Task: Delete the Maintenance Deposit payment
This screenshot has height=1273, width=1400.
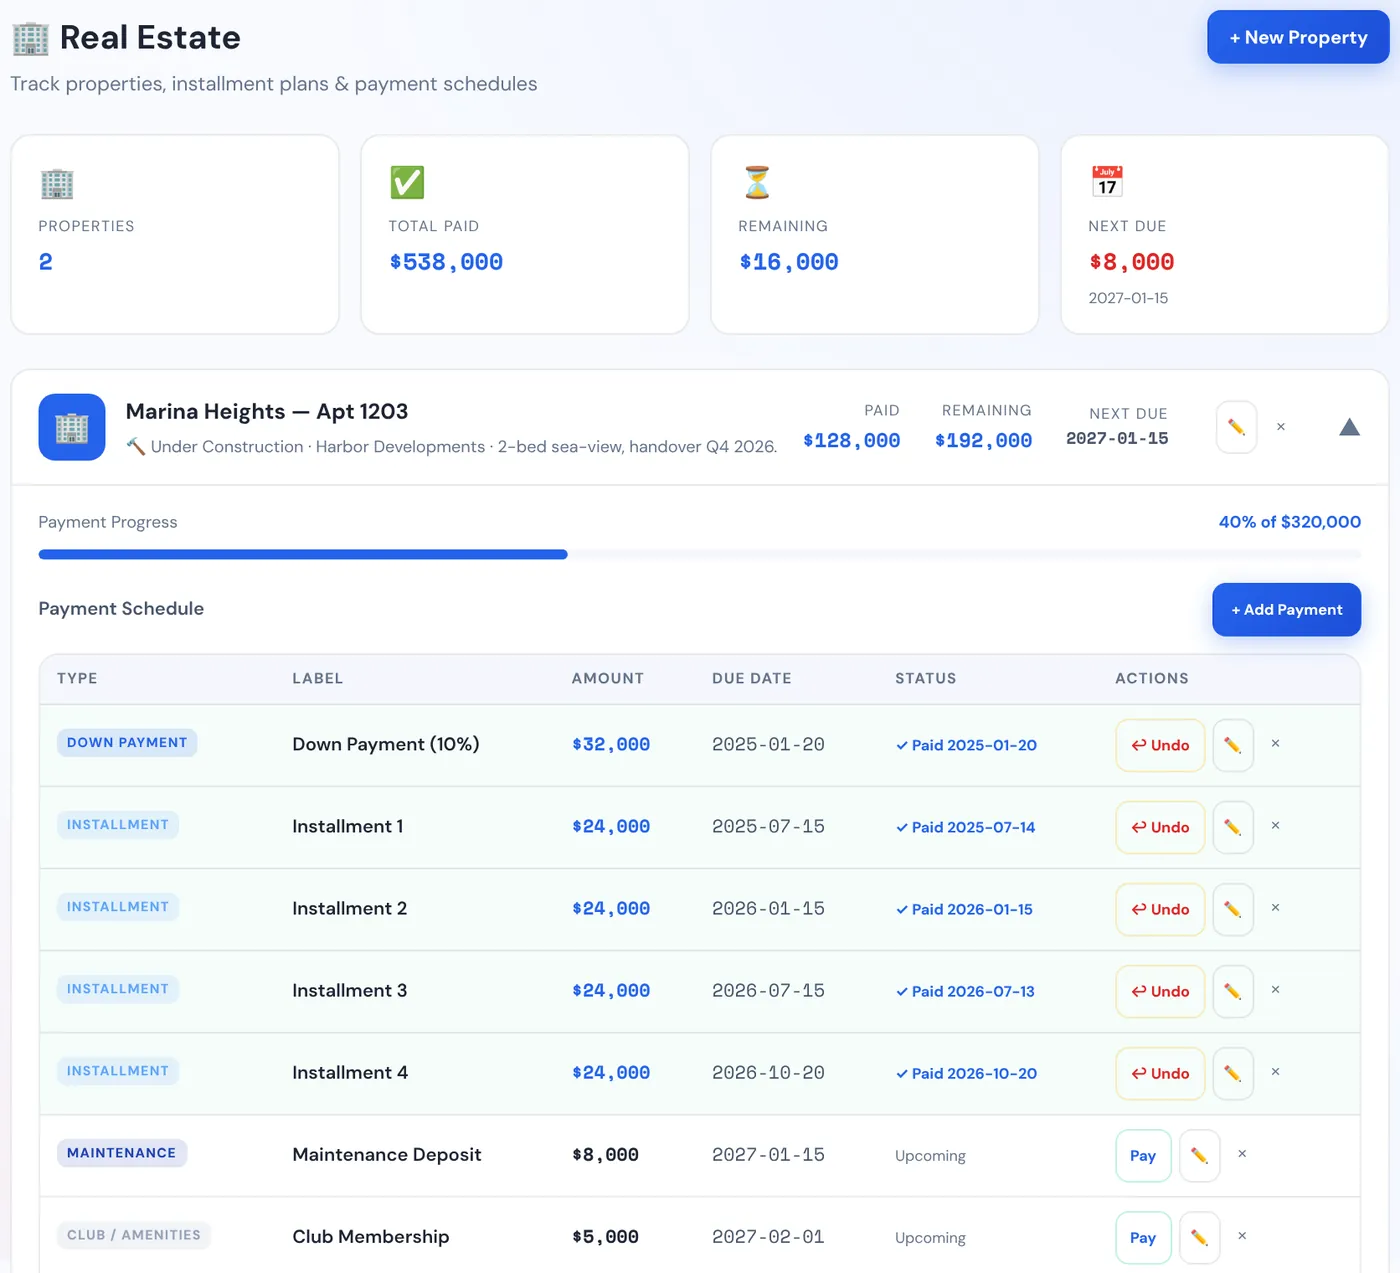Action: coord(1242,1153)
